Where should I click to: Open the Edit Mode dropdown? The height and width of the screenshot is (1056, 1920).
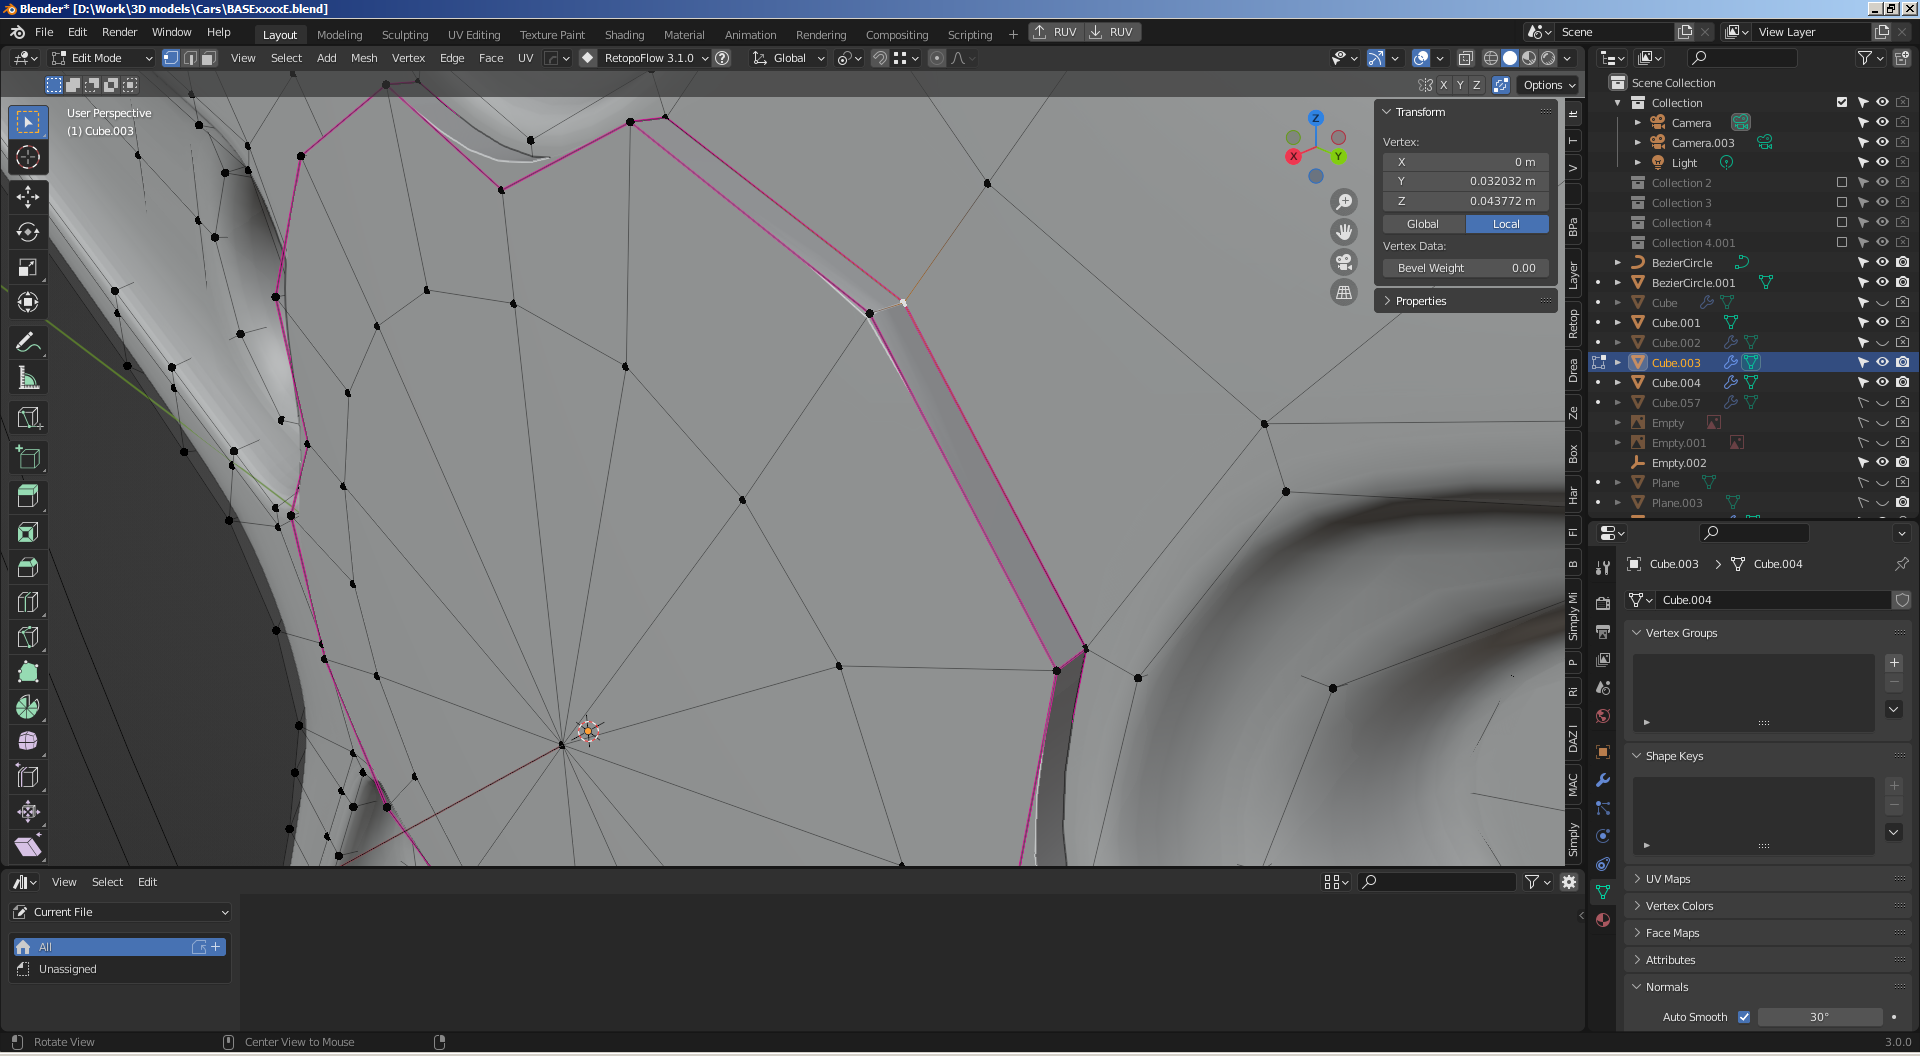click(x=102, y=58)
